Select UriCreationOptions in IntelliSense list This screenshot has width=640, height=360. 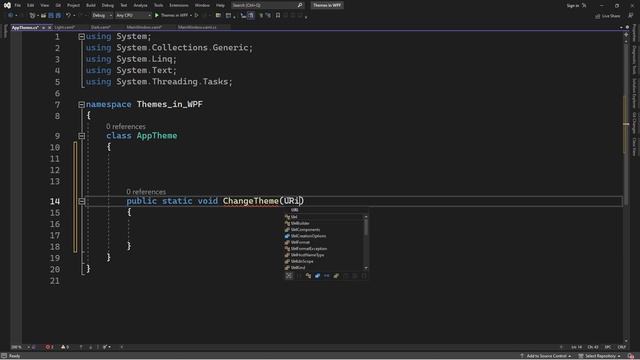coord(324,236)
